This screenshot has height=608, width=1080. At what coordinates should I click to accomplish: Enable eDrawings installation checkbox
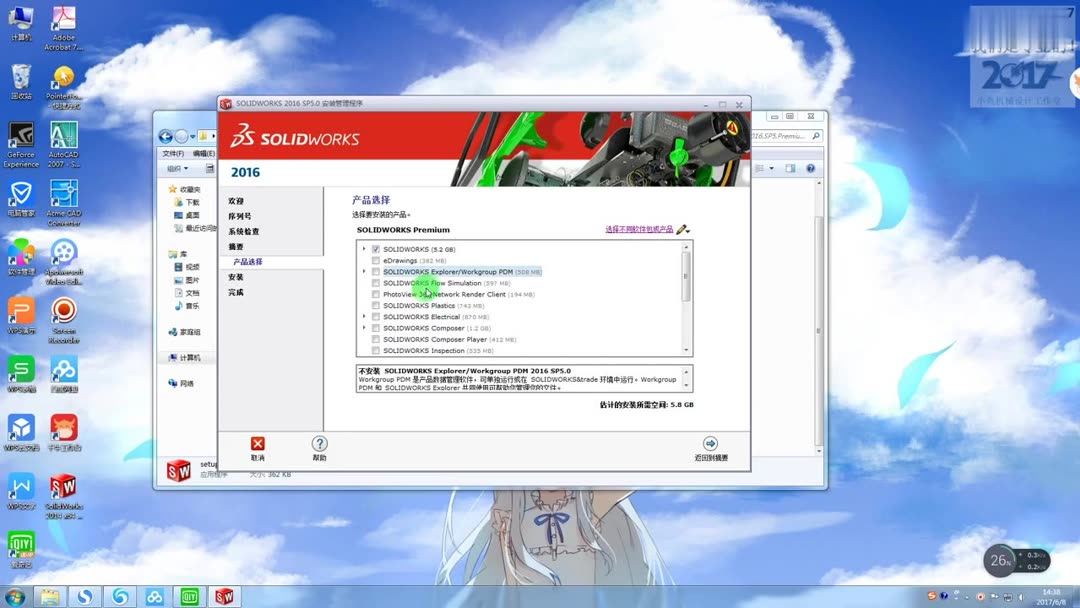coord(375,261)
